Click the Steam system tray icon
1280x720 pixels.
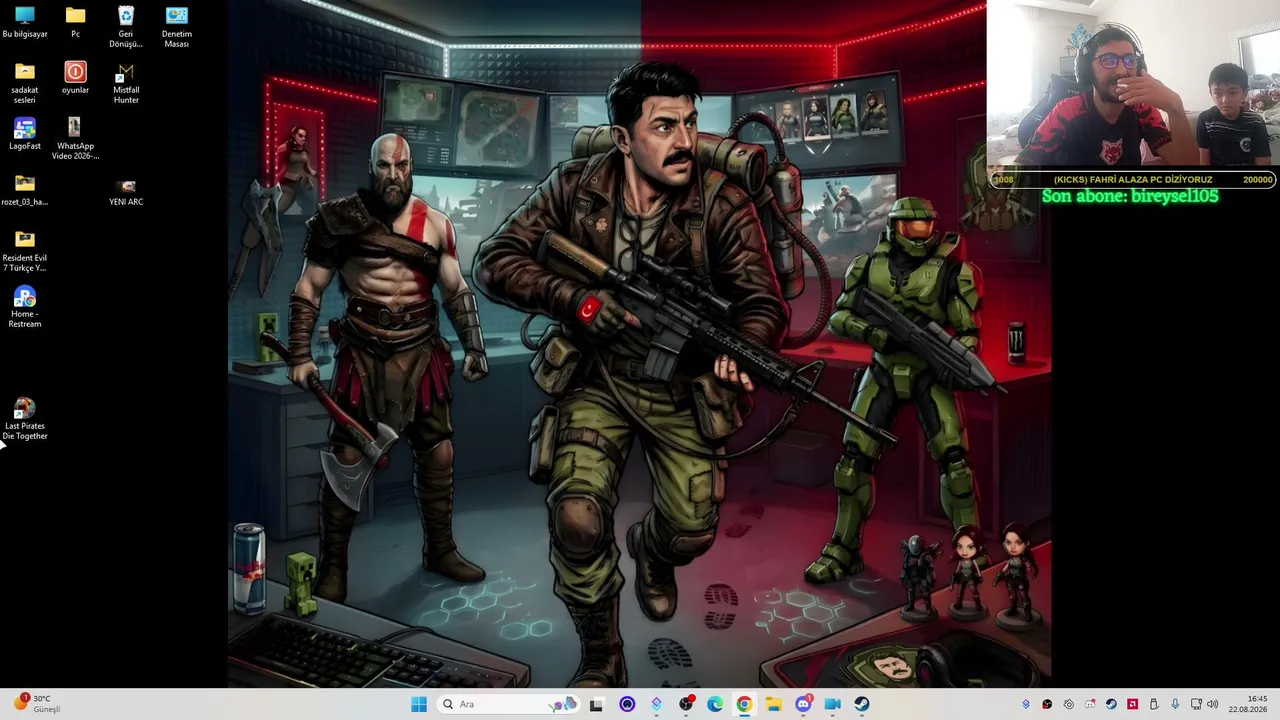click(x=1111, y=704)
